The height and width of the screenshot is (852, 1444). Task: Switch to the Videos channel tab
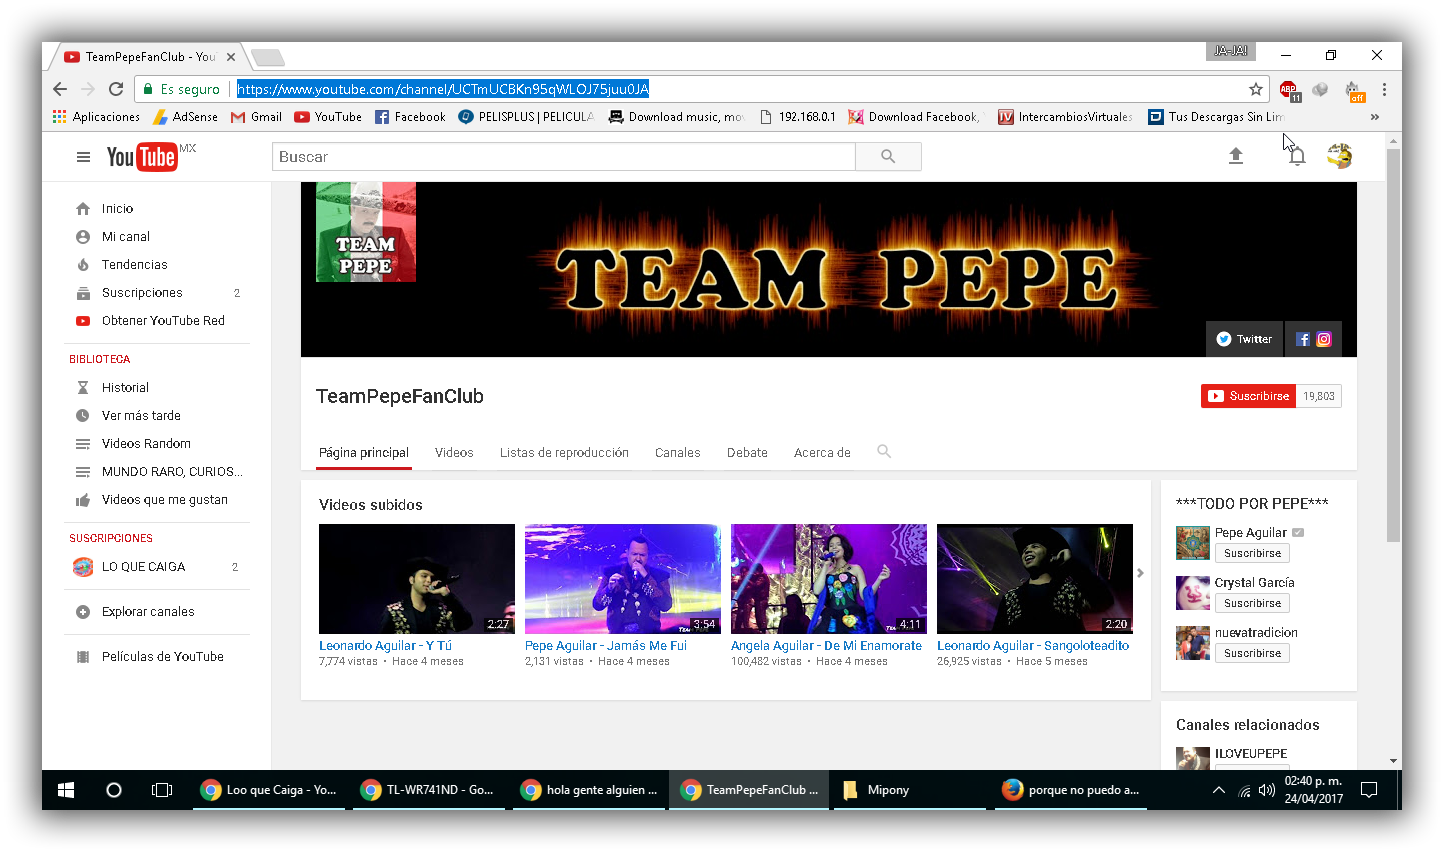coord(454,453)
